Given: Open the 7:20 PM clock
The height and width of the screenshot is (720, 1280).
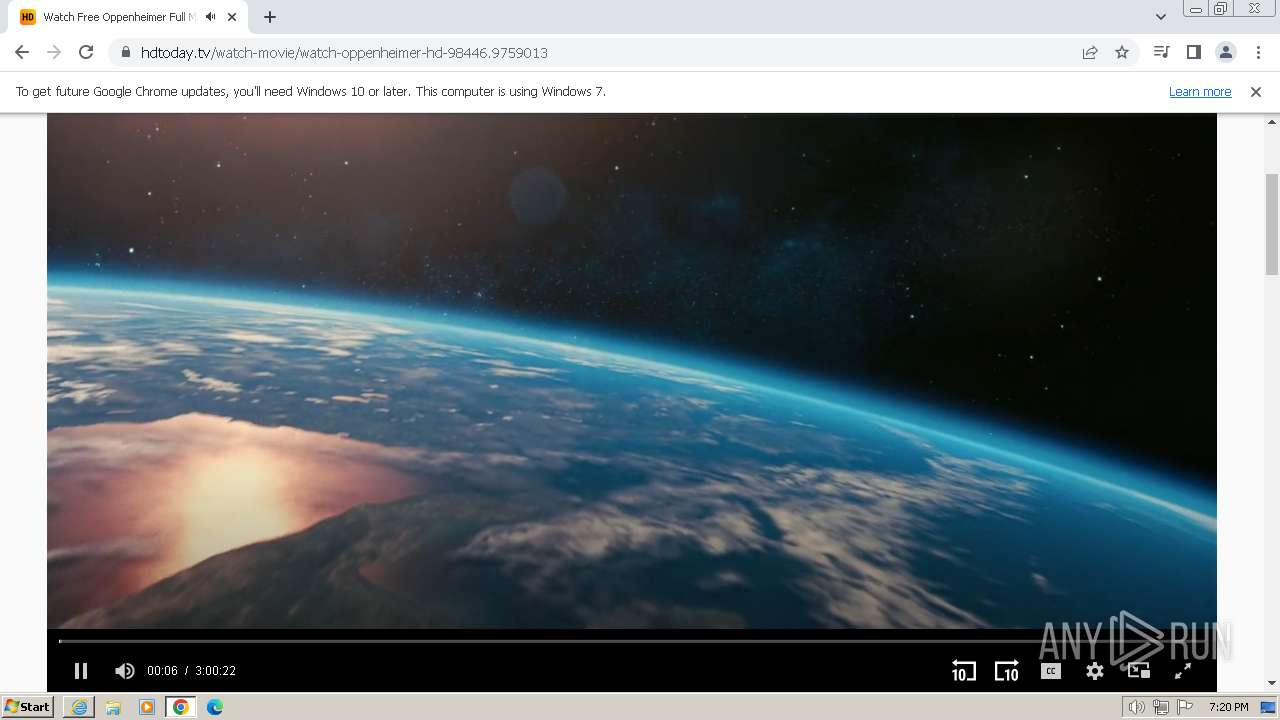Looking at the screenshot, I should click(x=1228, y=707).
